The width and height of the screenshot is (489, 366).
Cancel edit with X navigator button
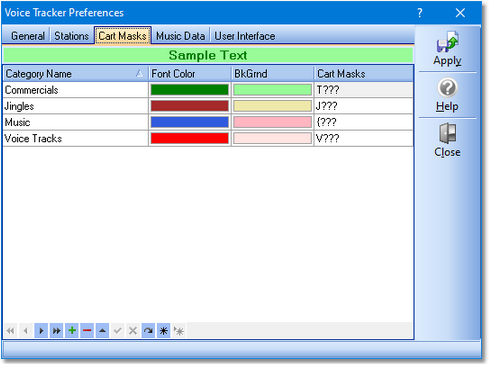pos(133,330)
